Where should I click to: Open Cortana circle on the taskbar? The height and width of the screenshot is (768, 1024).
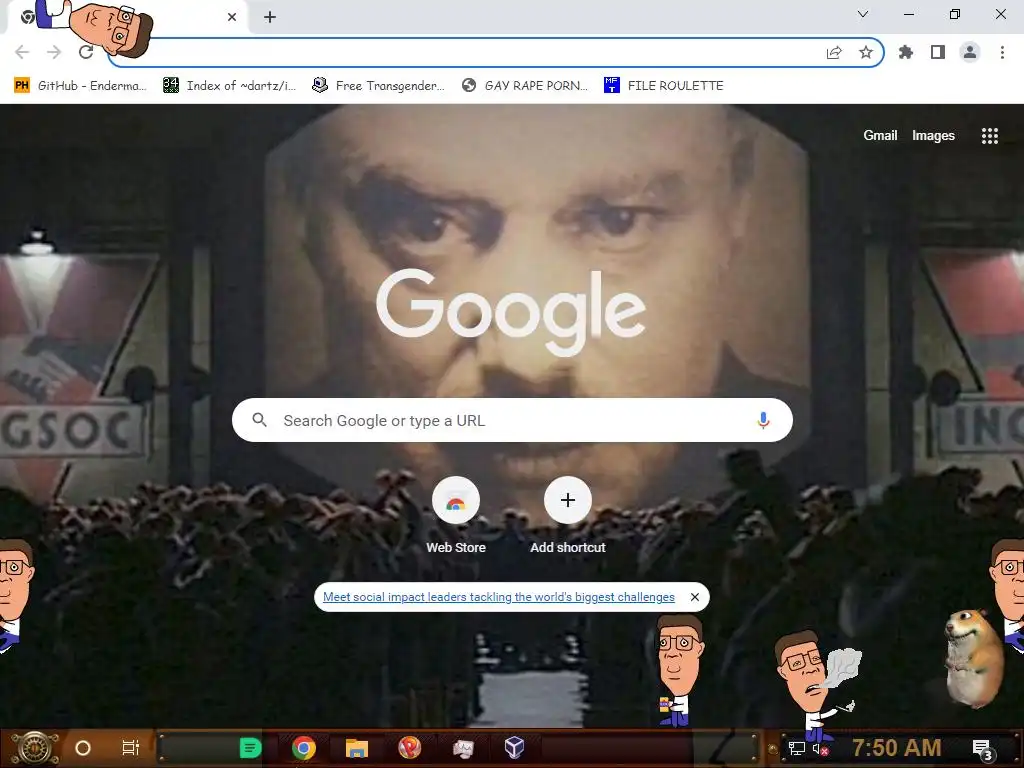click(83, 748)
